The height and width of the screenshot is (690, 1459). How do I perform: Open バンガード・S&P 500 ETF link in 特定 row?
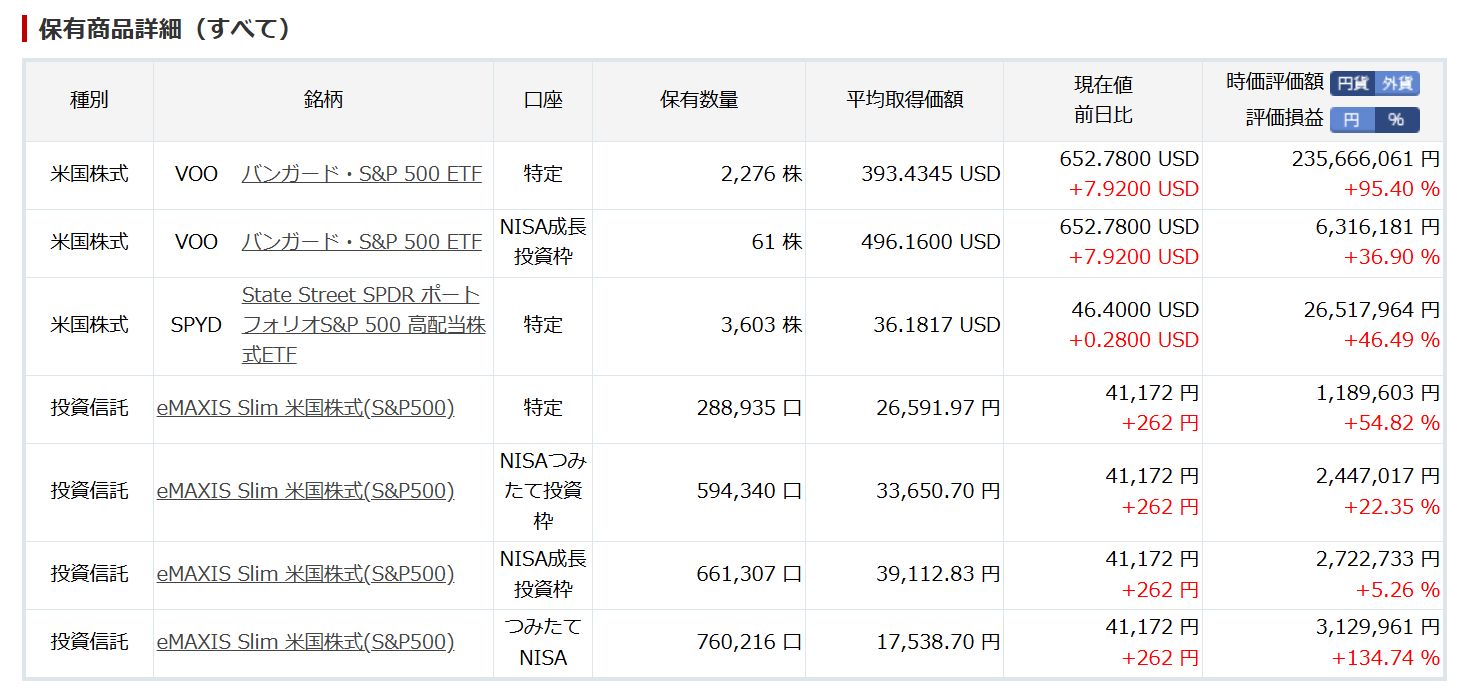click(x=361, y=174)
